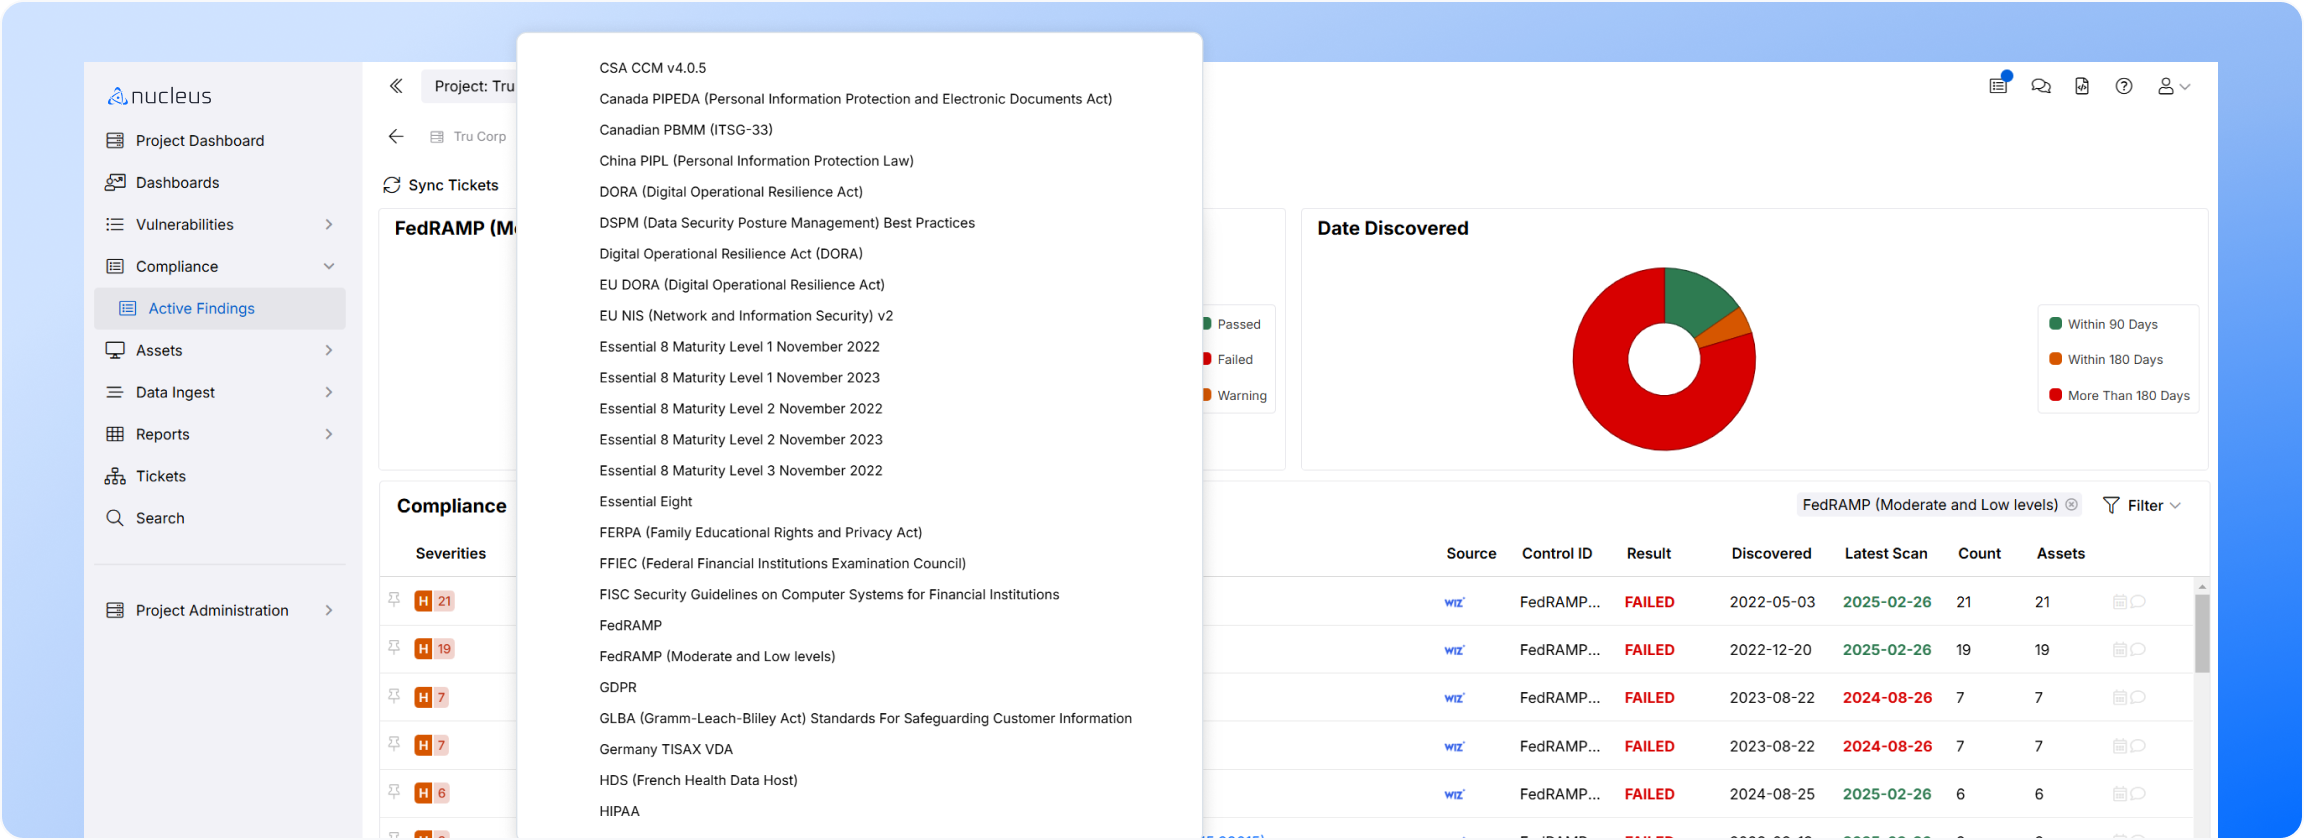Open the news feed icon with notification dot
This screenshot has width=2304, height=840.
tap(1999, 86)
